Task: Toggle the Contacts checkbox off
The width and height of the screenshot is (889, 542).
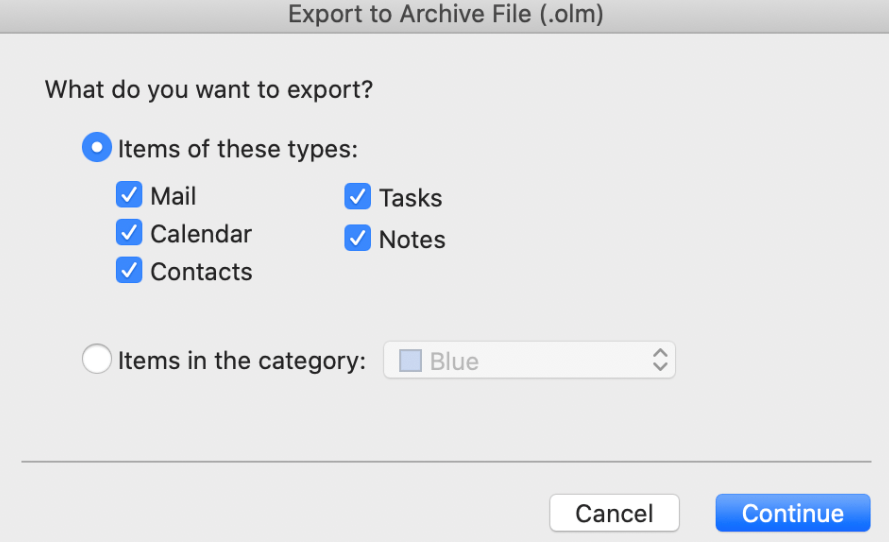Action: pos(129,270)
